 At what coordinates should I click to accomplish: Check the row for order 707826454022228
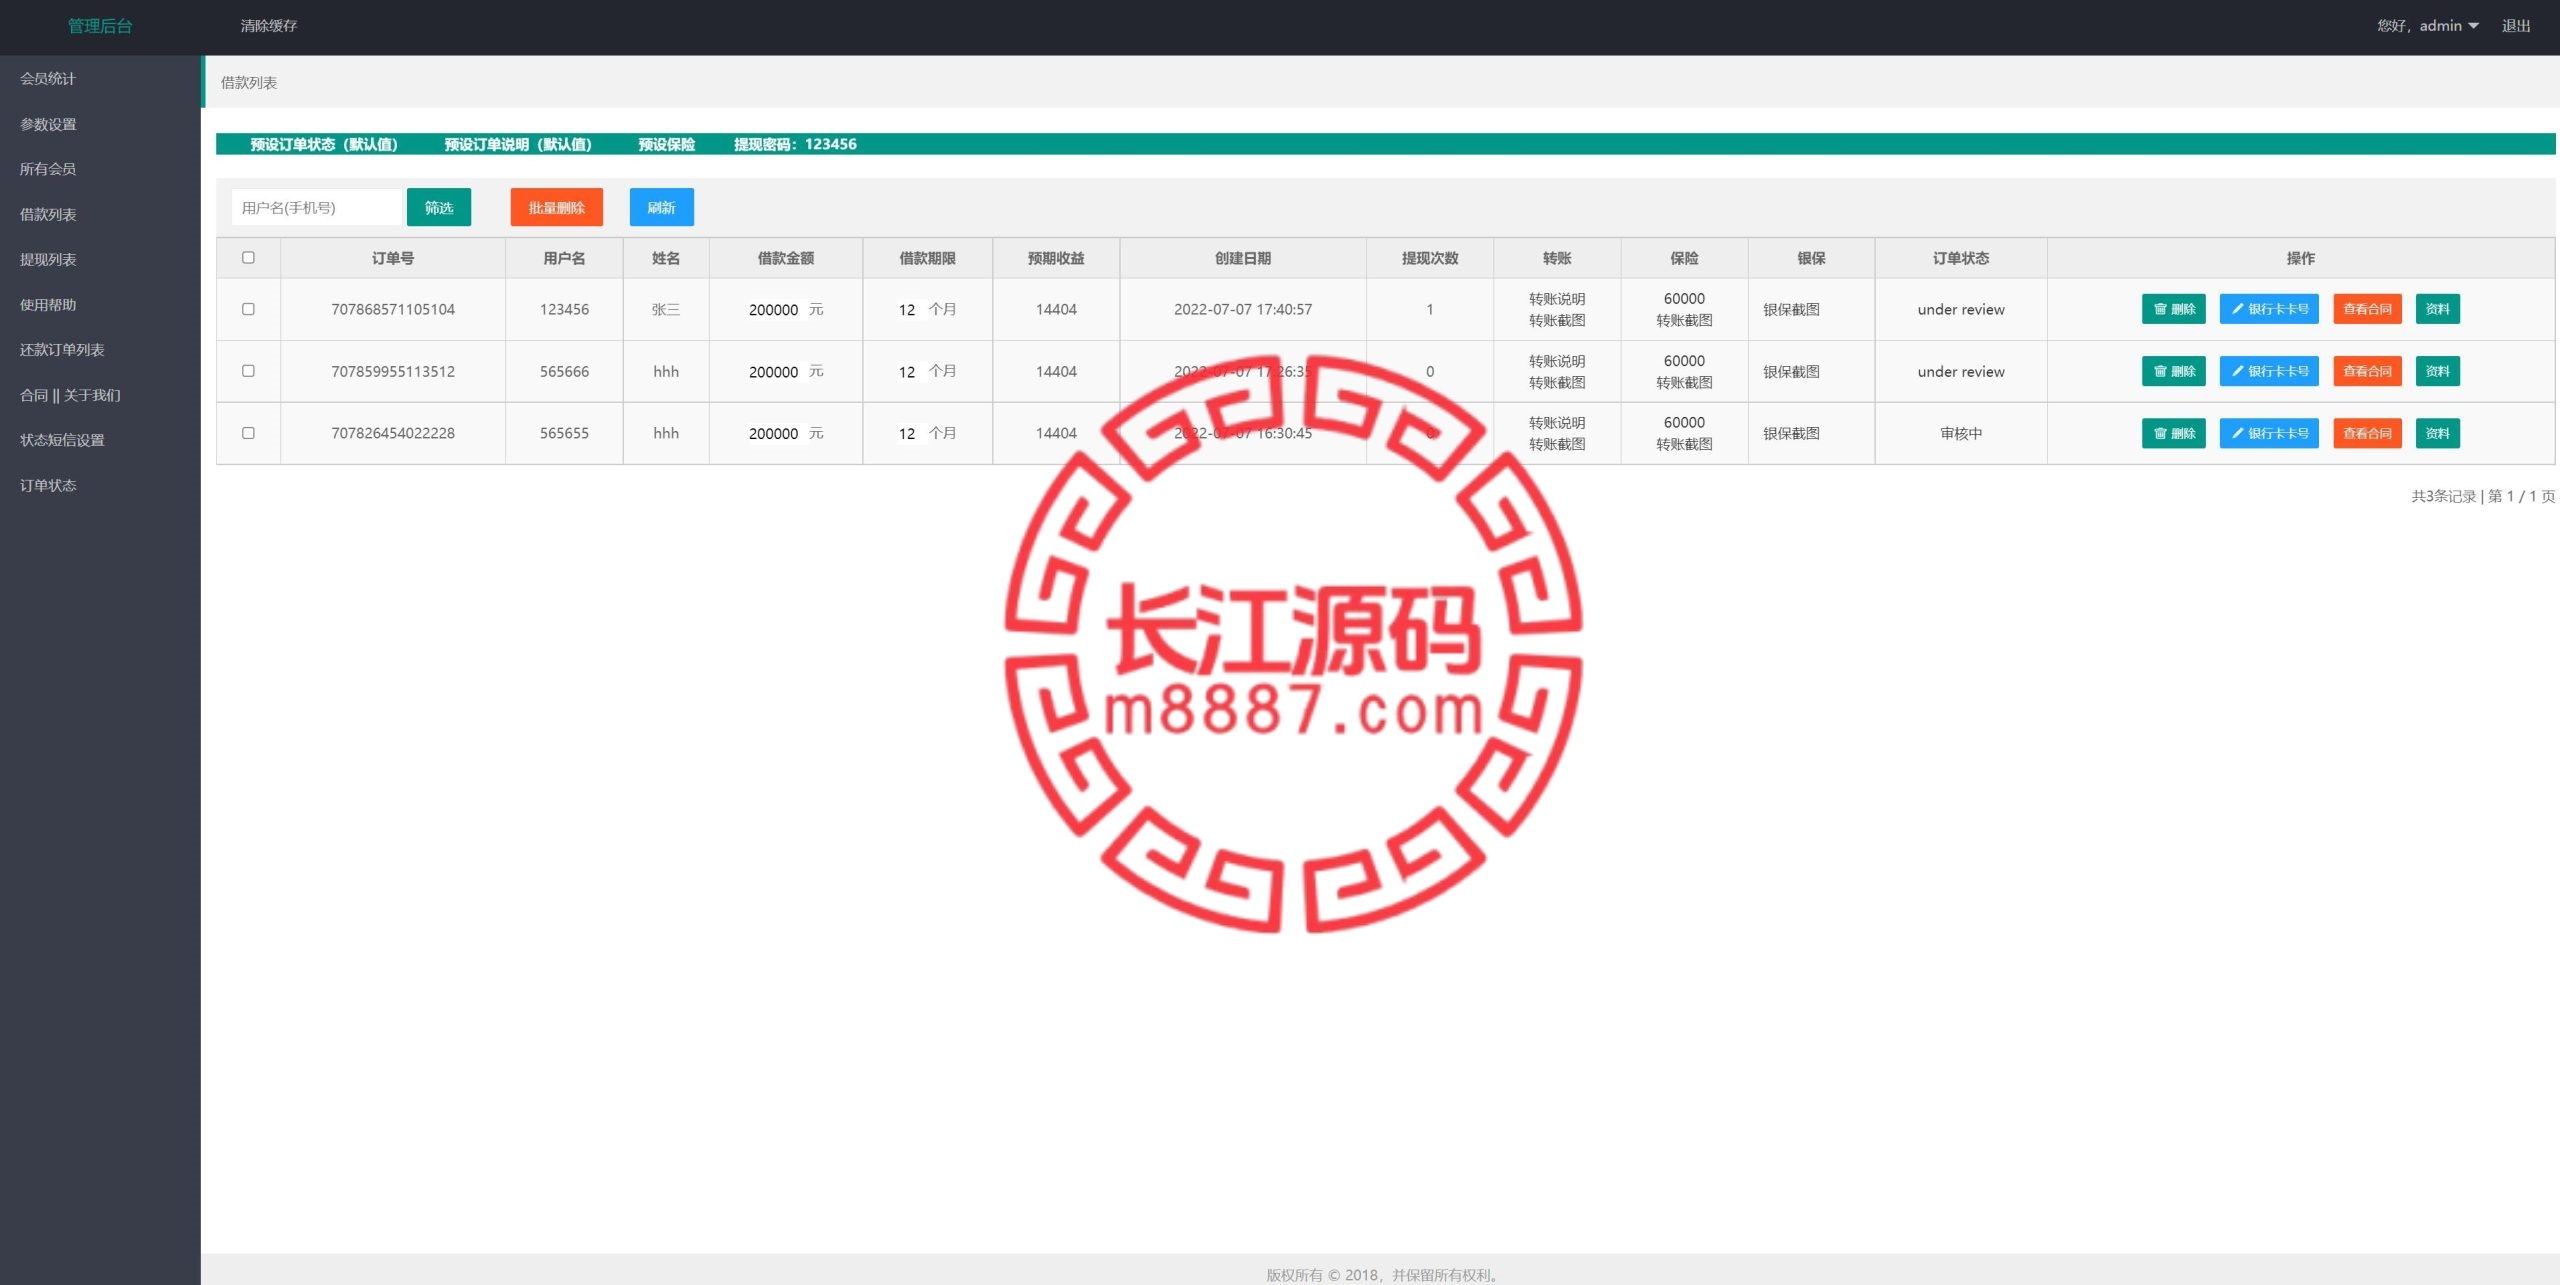pyautogui.click(x=248, y=433)
